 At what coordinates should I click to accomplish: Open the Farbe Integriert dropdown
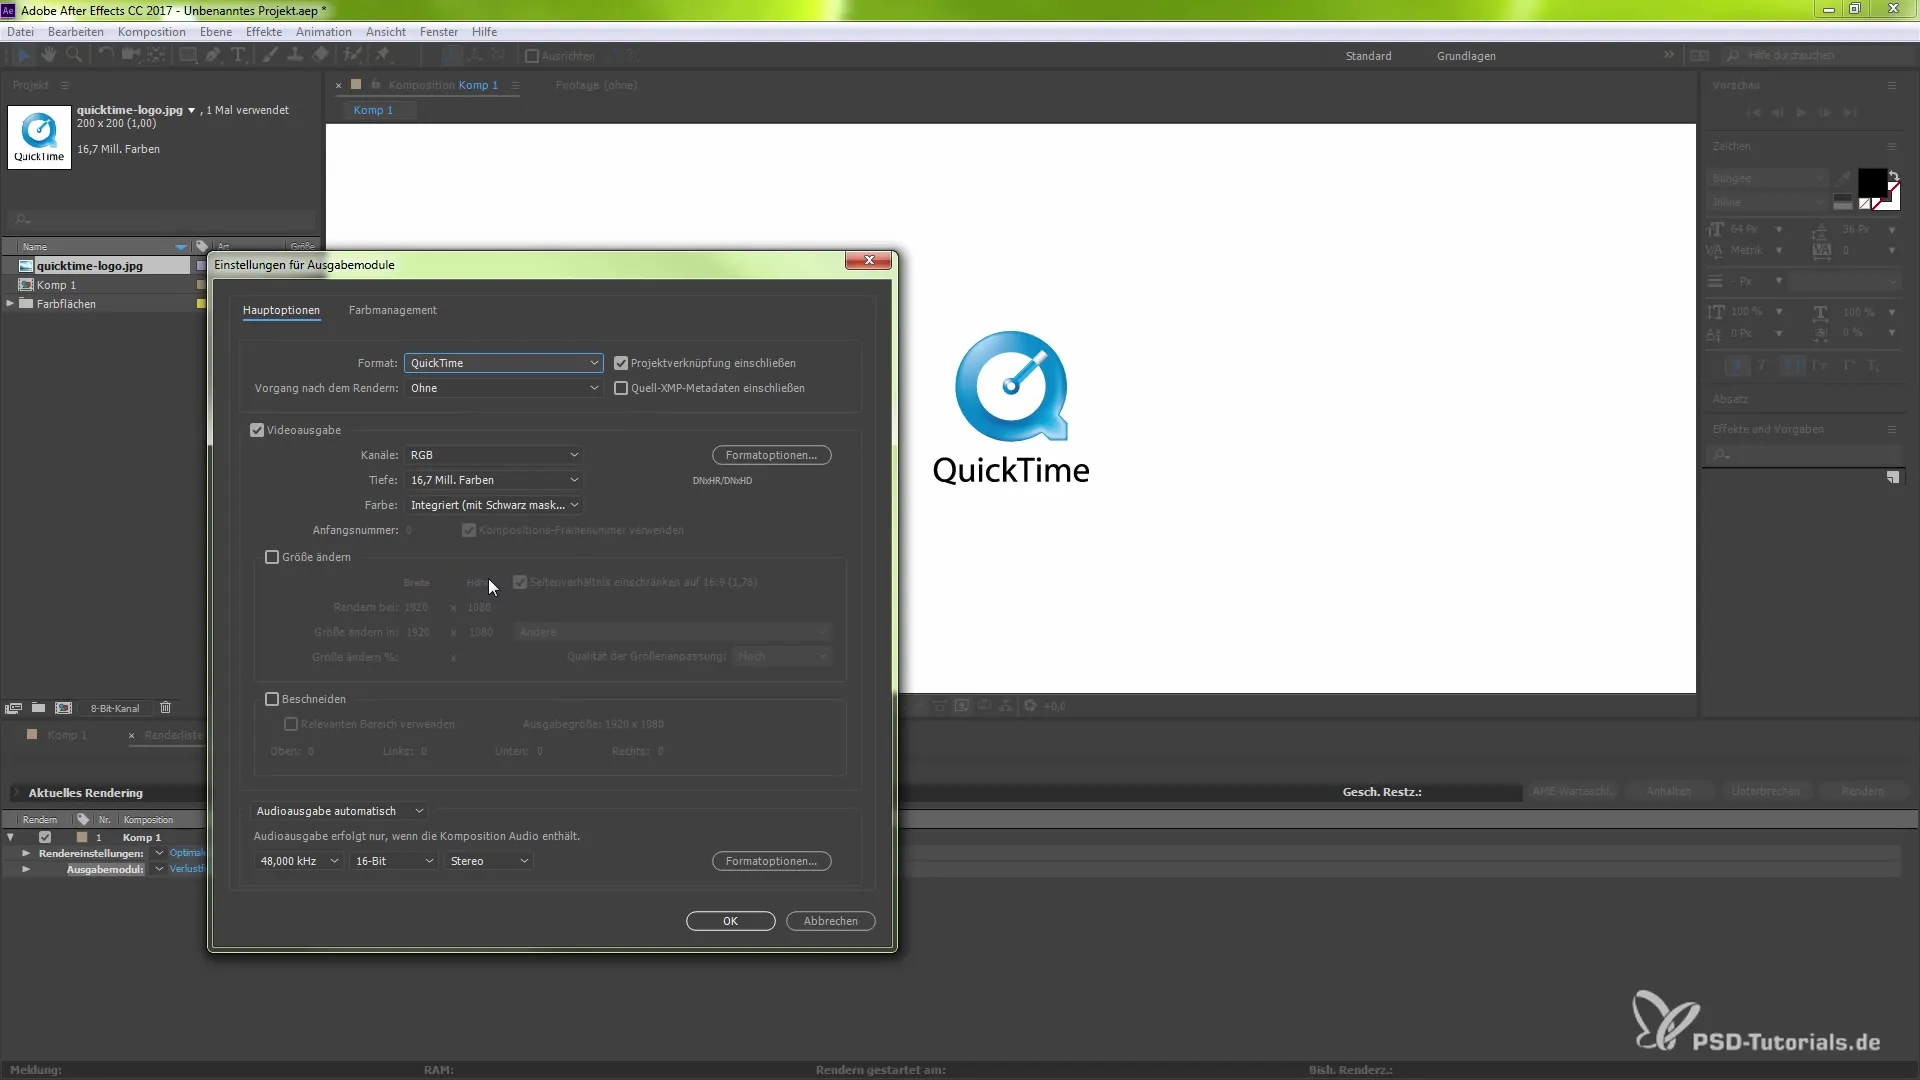[494, 505]
